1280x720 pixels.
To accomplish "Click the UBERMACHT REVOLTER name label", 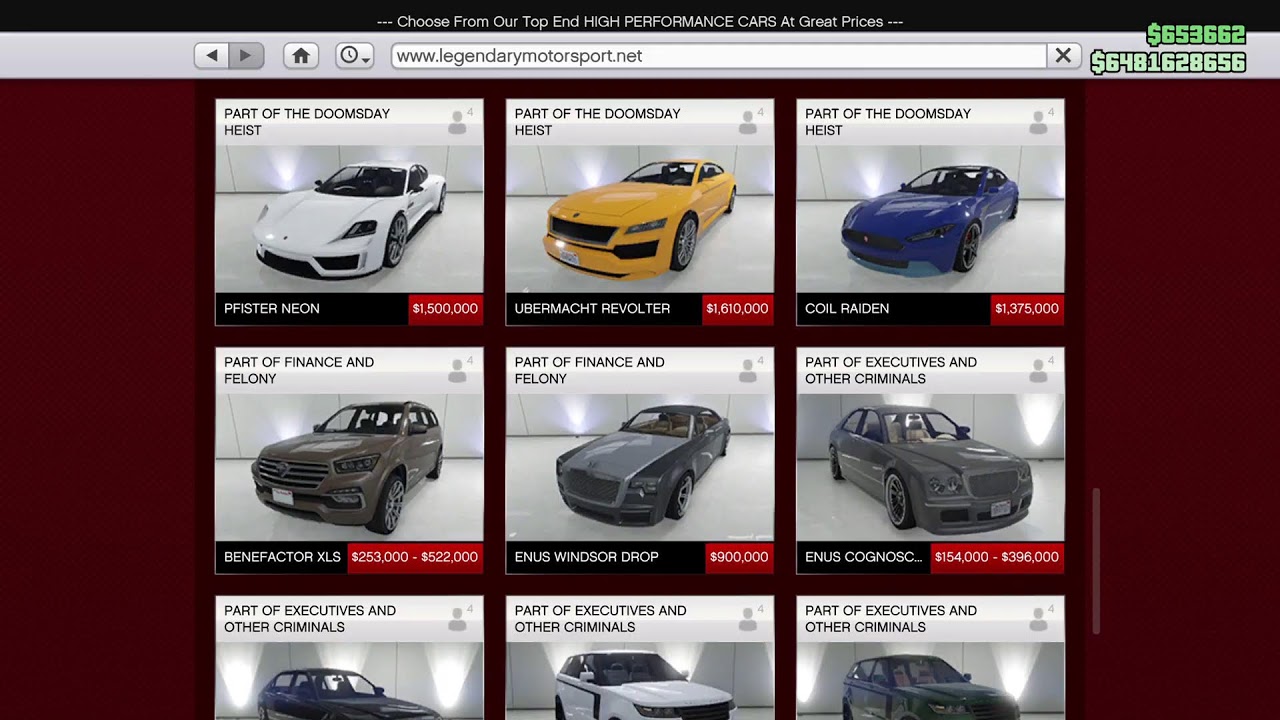I will 592,309.
